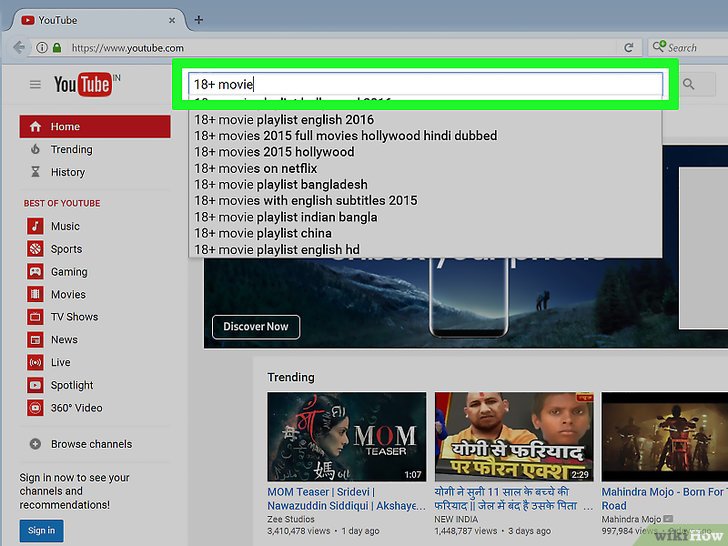Click the Trending flame icon in sidebar

tap(36, 150)
